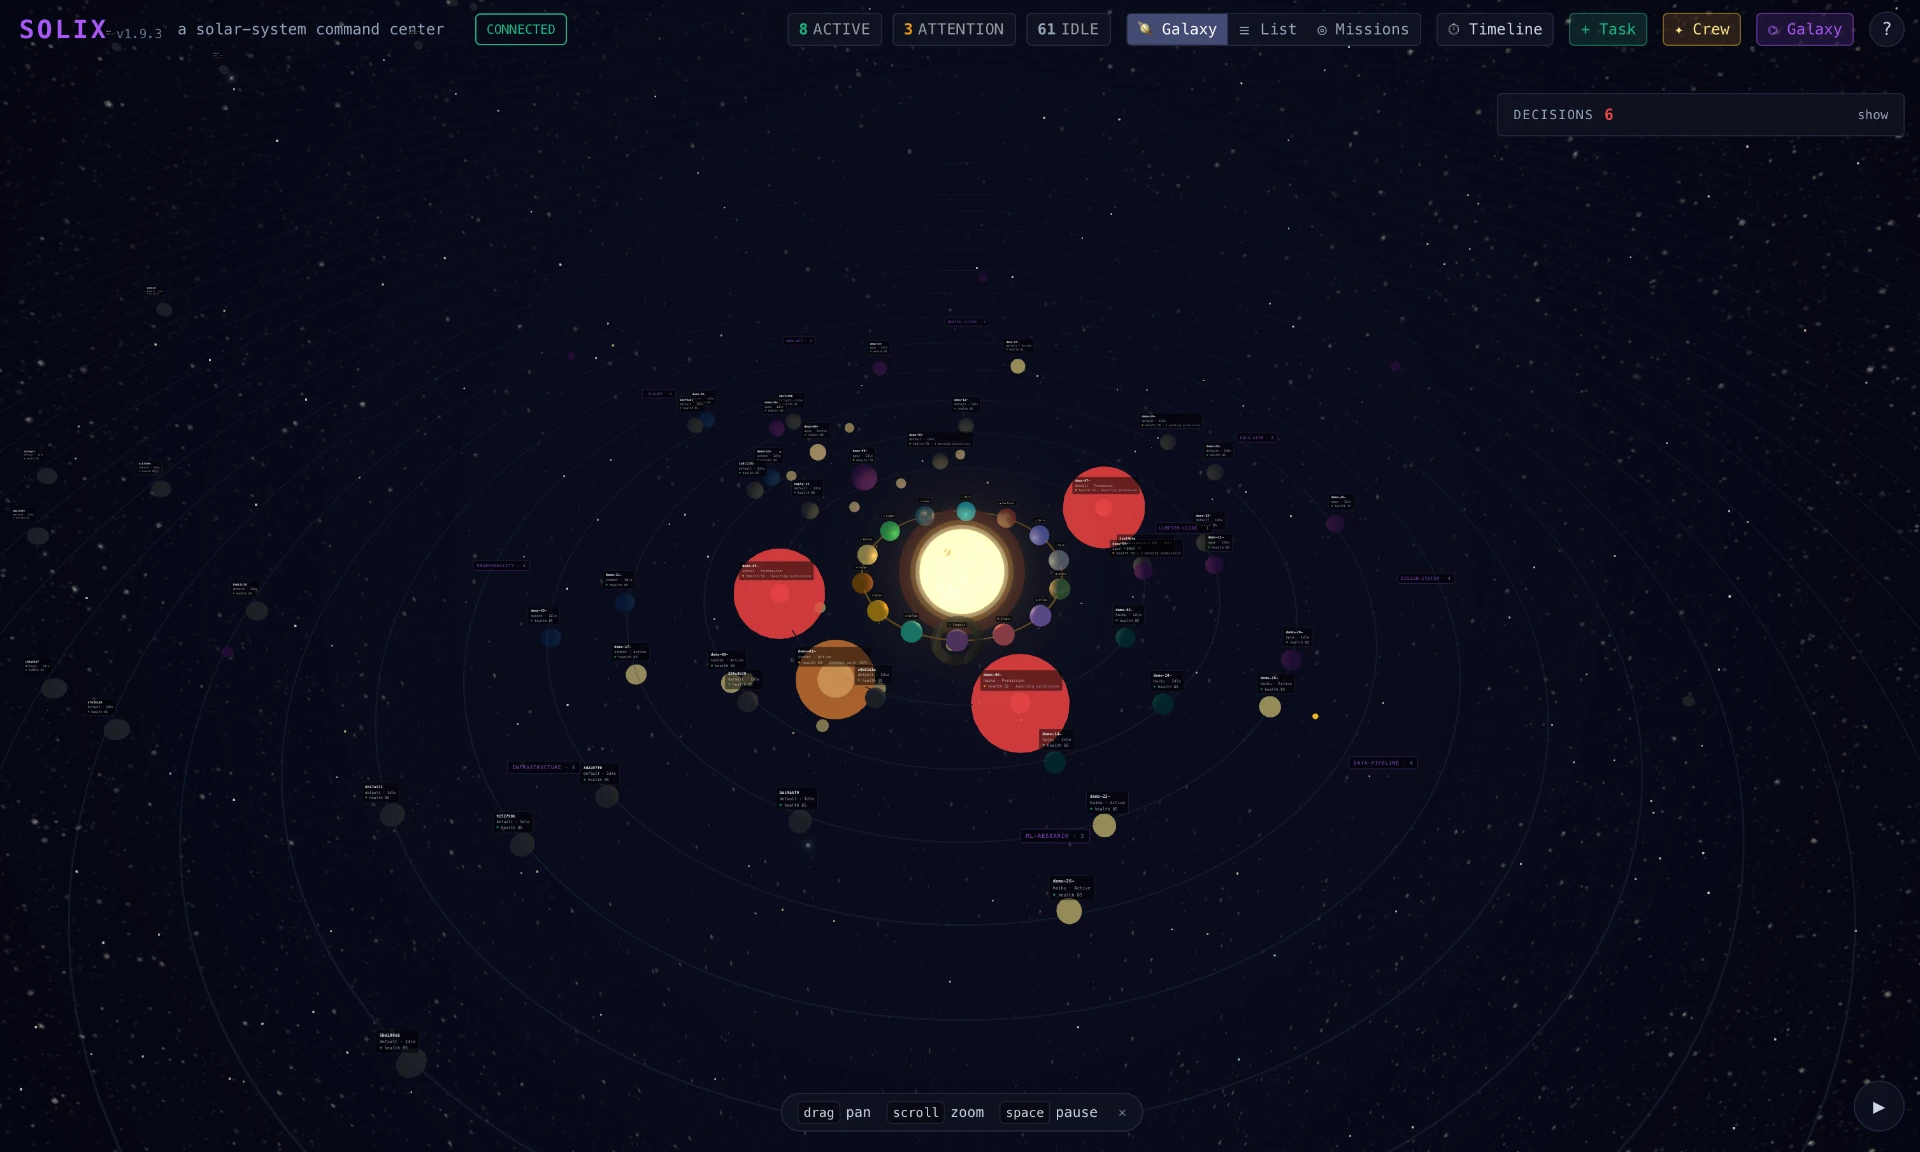Show the DECISIONS panel

pyautogui.click(x=1872, y=115)
